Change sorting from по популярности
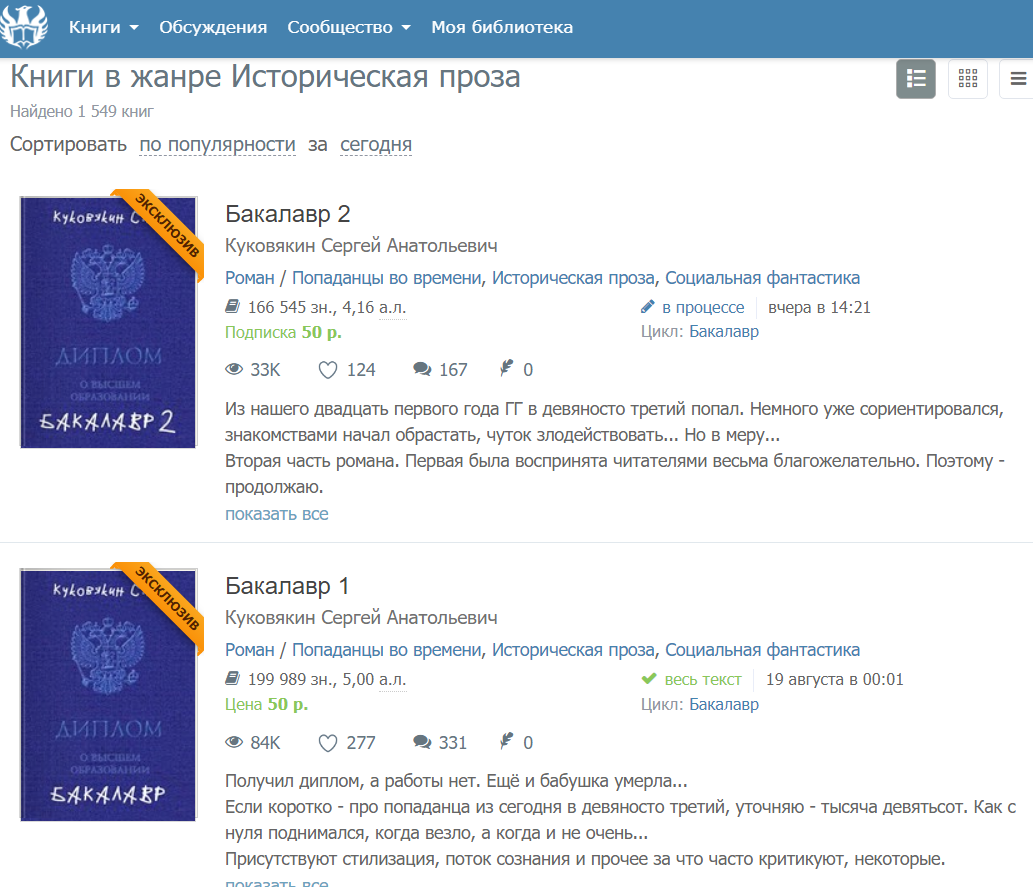The width and height of the screenshot is (1033, 887). click(x=217, y=145)
